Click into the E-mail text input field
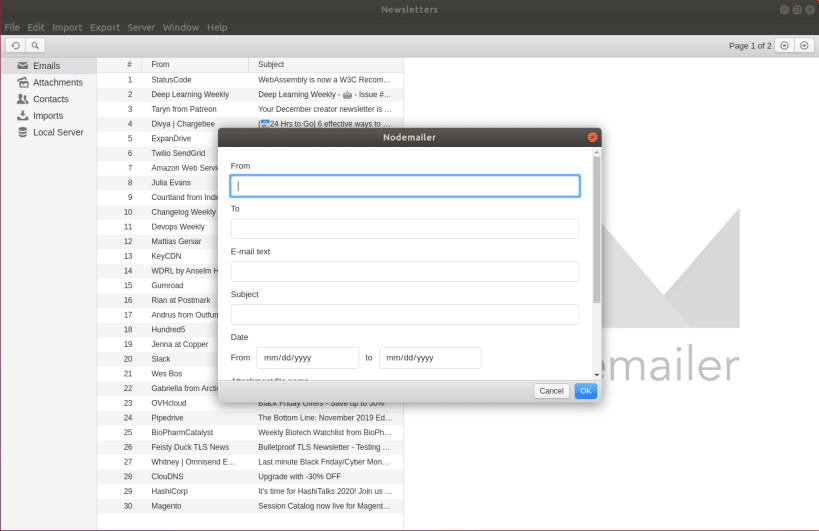The width and height of the screenshot is (819, 531). tap(405, 272)
